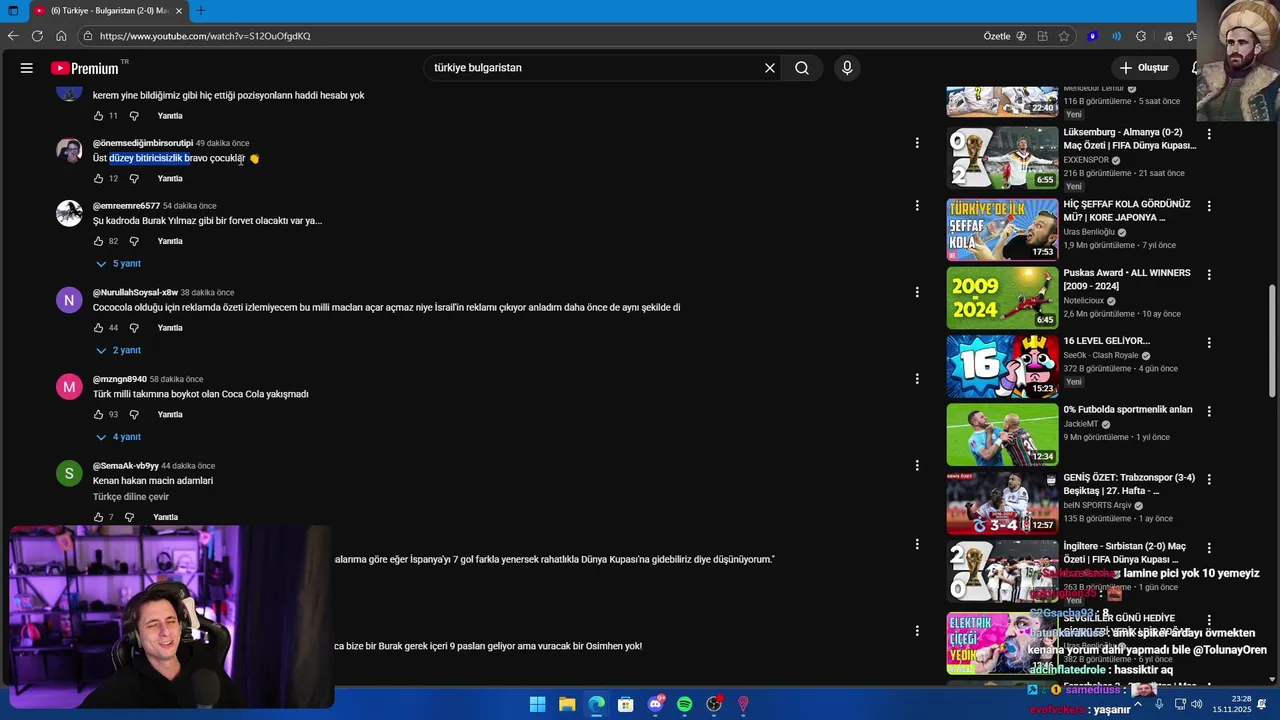Close the Türkiye - Bulgaristan tab
The height and width of the screenshot is (720, 1280).
[x=179, y=10]
